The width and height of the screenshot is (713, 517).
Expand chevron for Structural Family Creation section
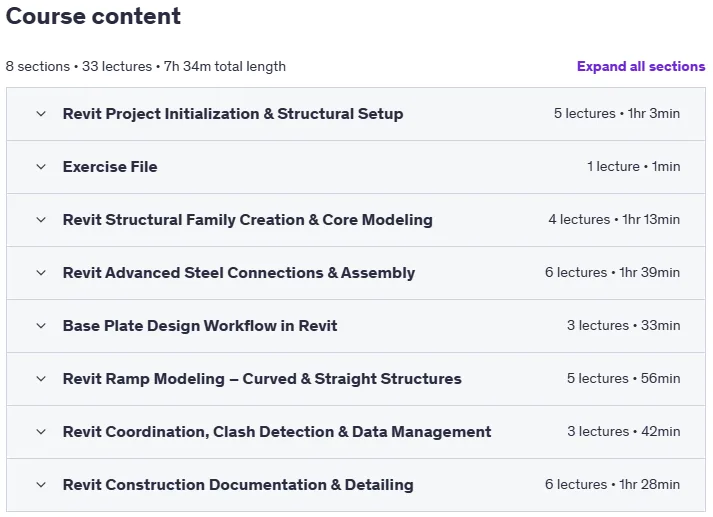coord(41,220)
